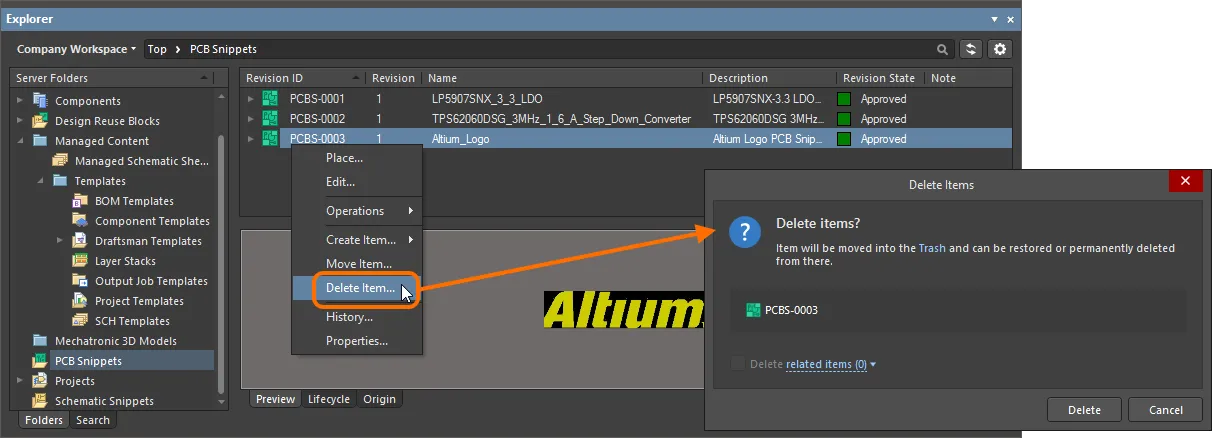Click Cancel in Delete Items dialog

[x=1165, y=410]
